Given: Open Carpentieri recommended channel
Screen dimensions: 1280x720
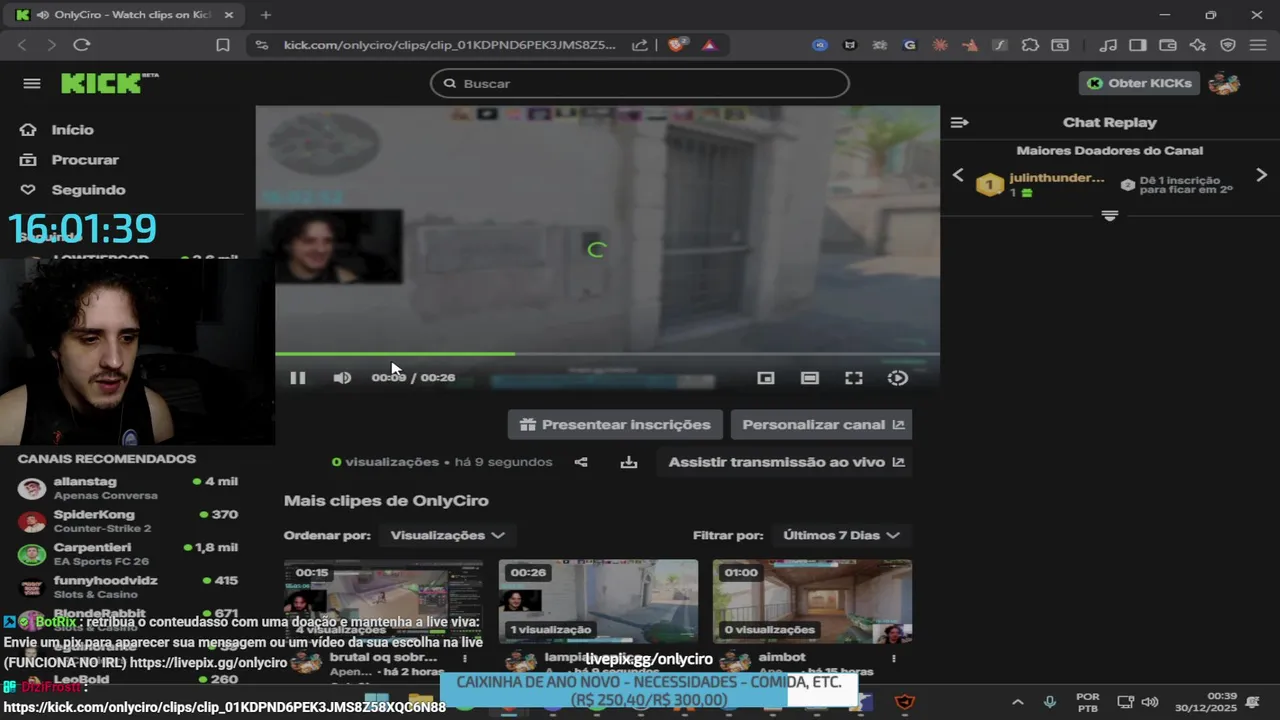Looking at the screenshot, I should pos(128,554).
